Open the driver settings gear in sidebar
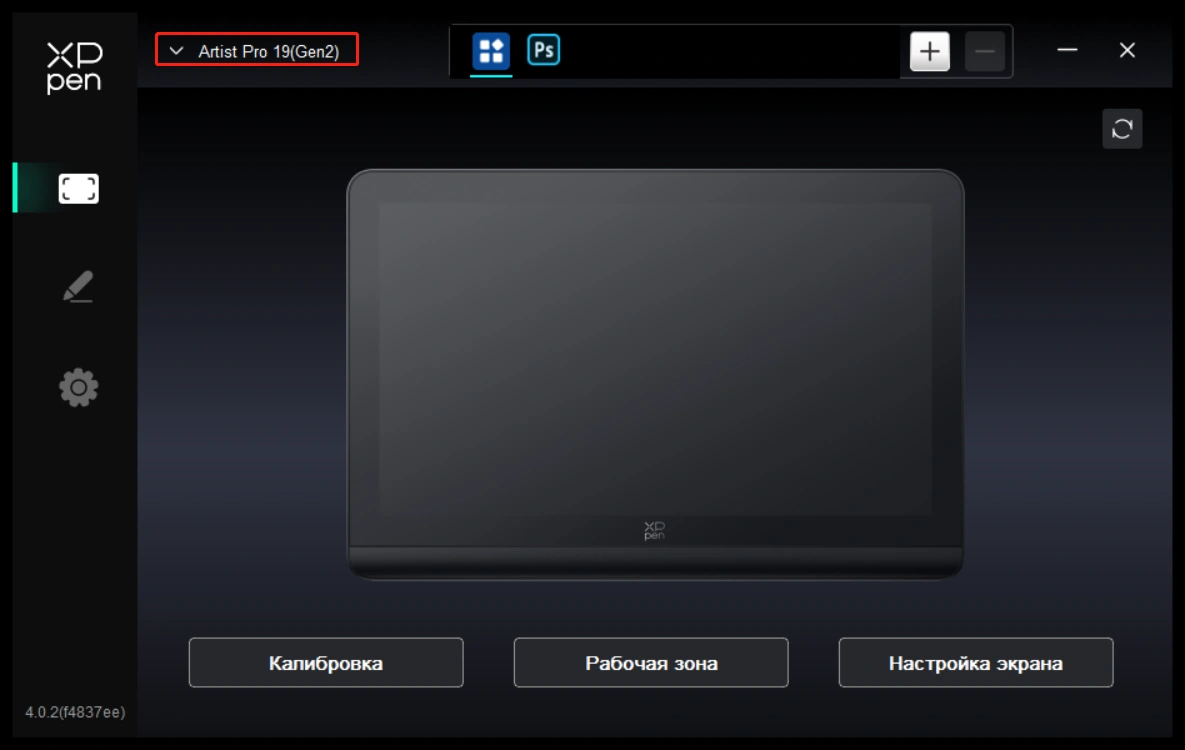1185x750 pixels. (78, 387)
